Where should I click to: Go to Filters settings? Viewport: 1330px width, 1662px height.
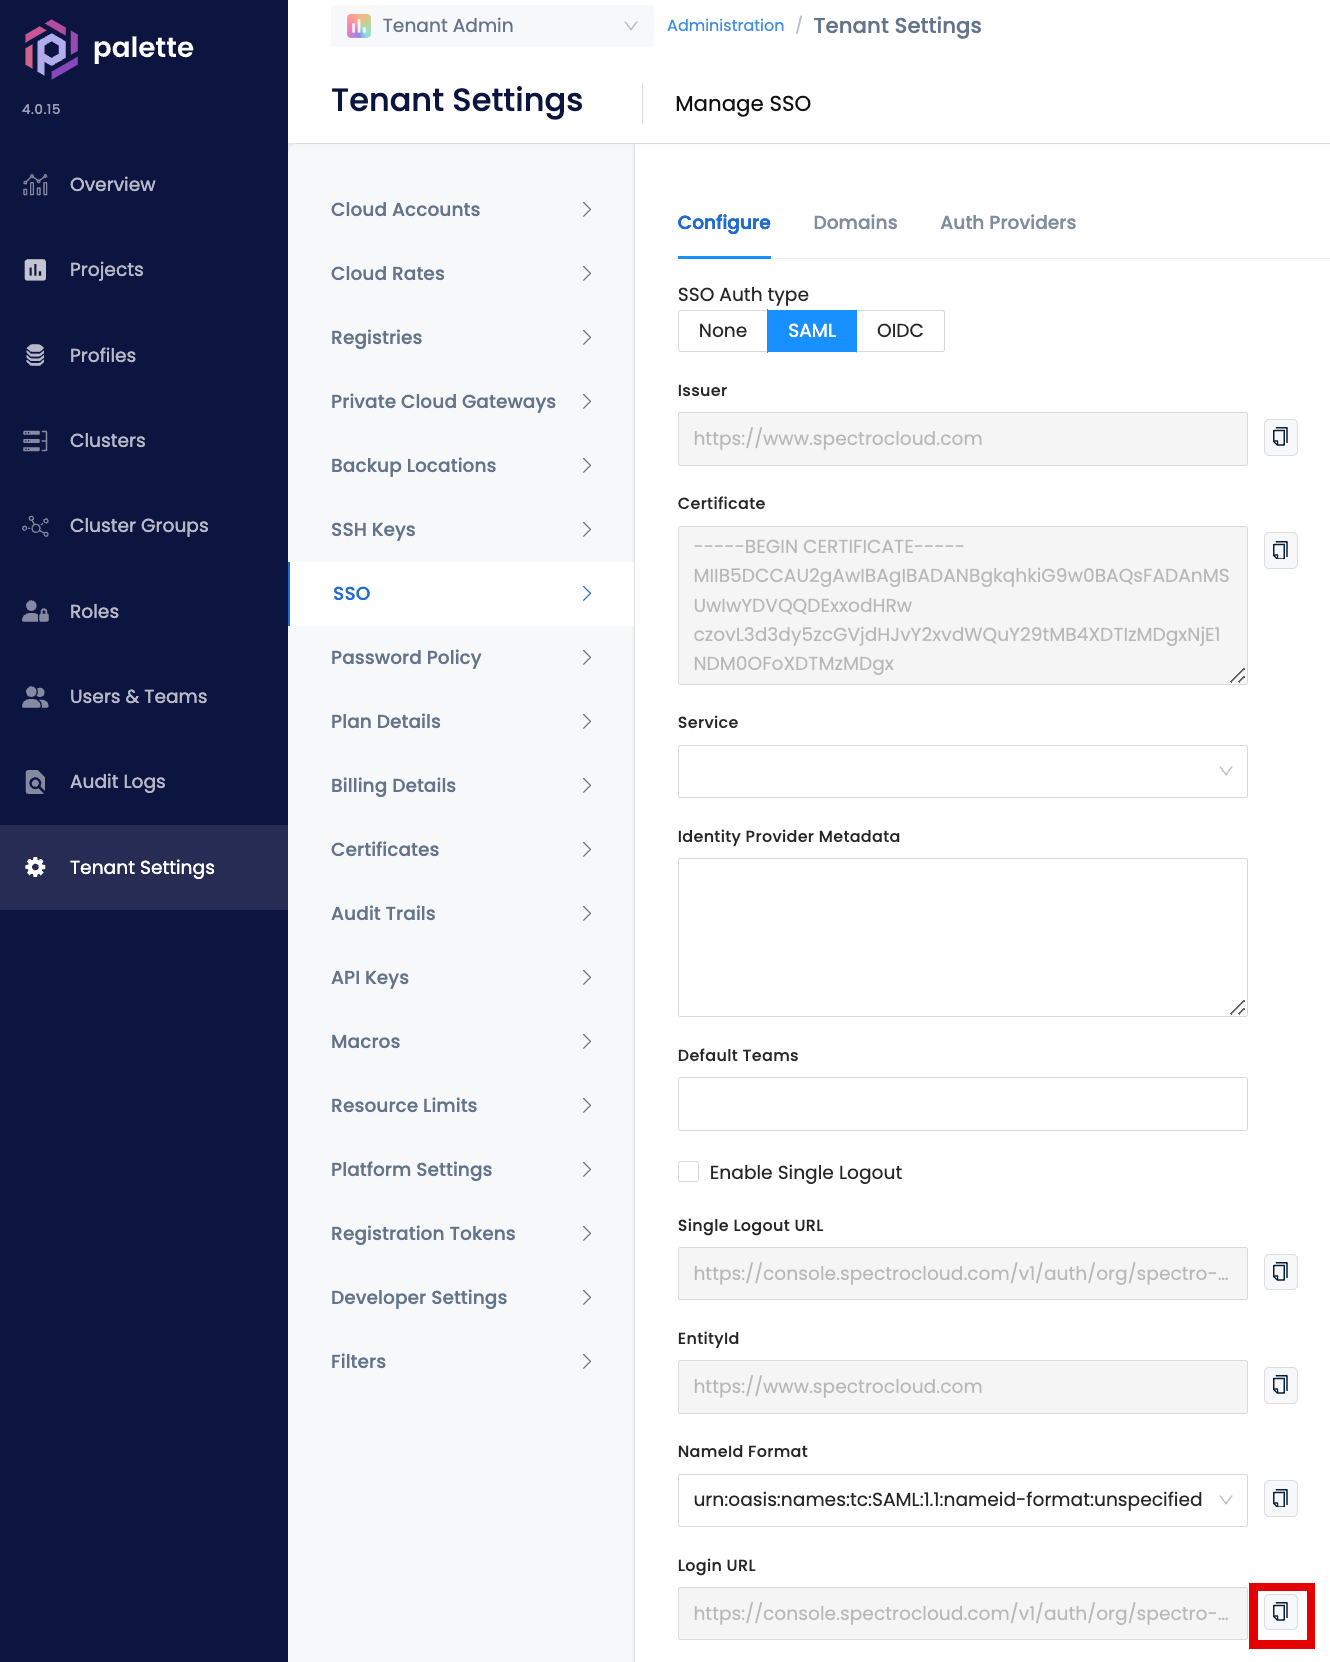point(462,1362)
